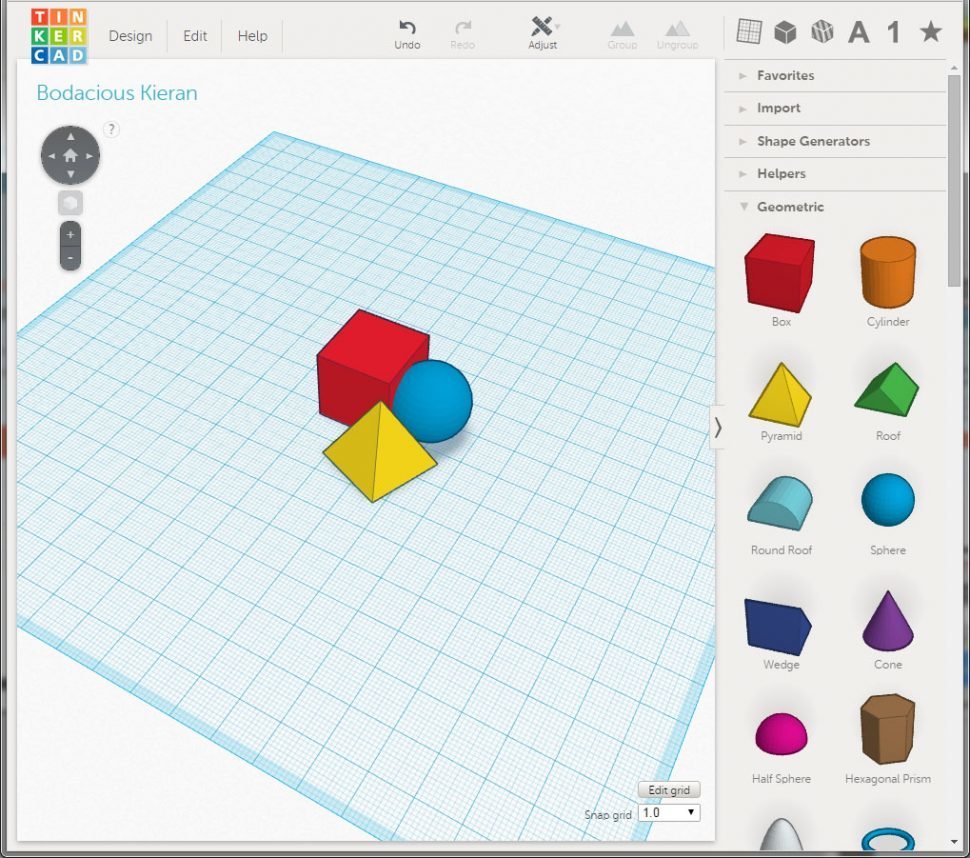Zoom in with the plus button
Screen dimensions: 970x858
click(x=70, y=235)
